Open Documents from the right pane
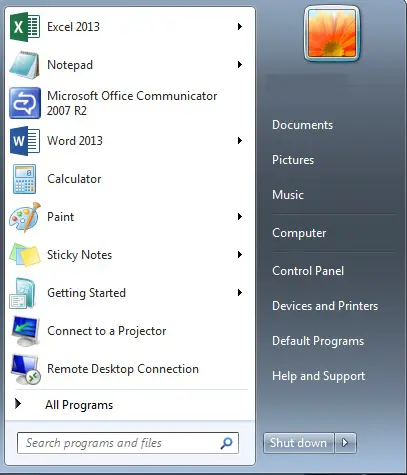Image resolution: width=407 pixels, height=475 pixels. (x=302, y=125)
